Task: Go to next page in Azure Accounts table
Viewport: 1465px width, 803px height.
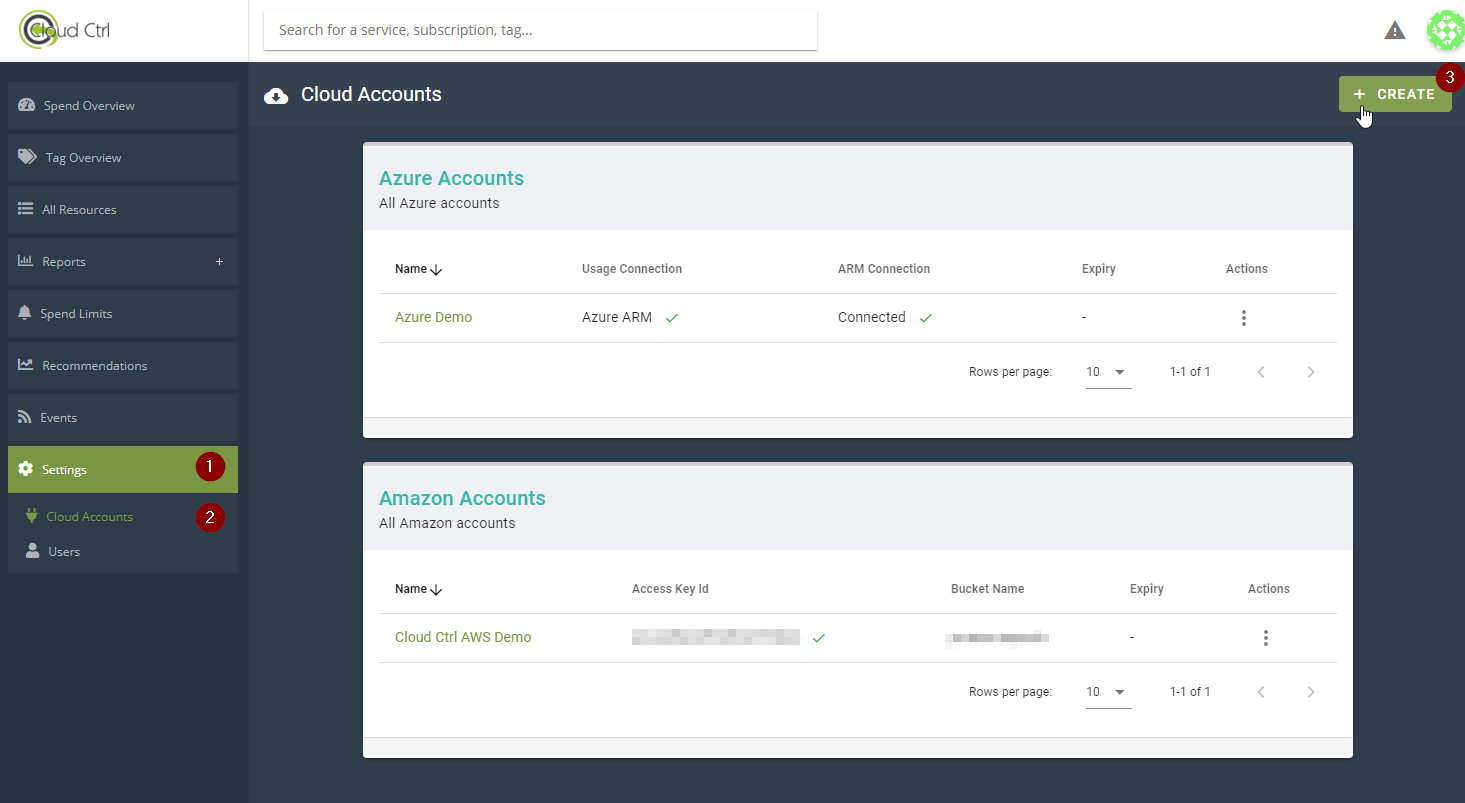Action: [1310, 372]
